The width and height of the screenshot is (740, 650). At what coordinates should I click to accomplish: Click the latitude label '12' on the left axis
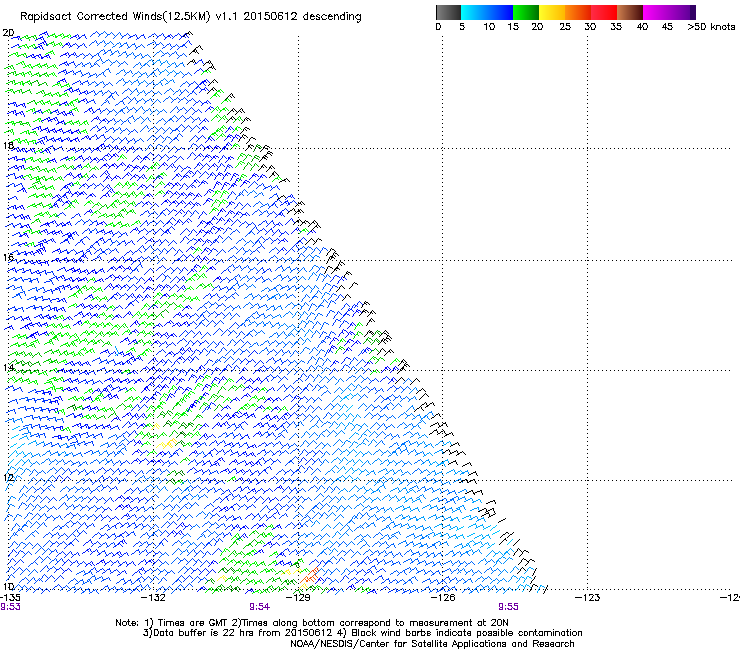click(8, 477)
